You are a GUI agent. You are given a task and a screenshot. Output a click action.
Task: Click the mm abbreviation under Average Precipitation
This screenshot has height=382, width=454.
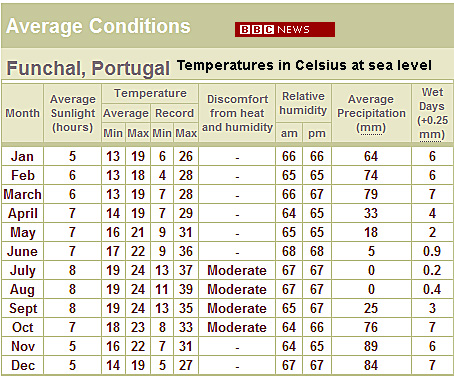[x=371, y=127]
